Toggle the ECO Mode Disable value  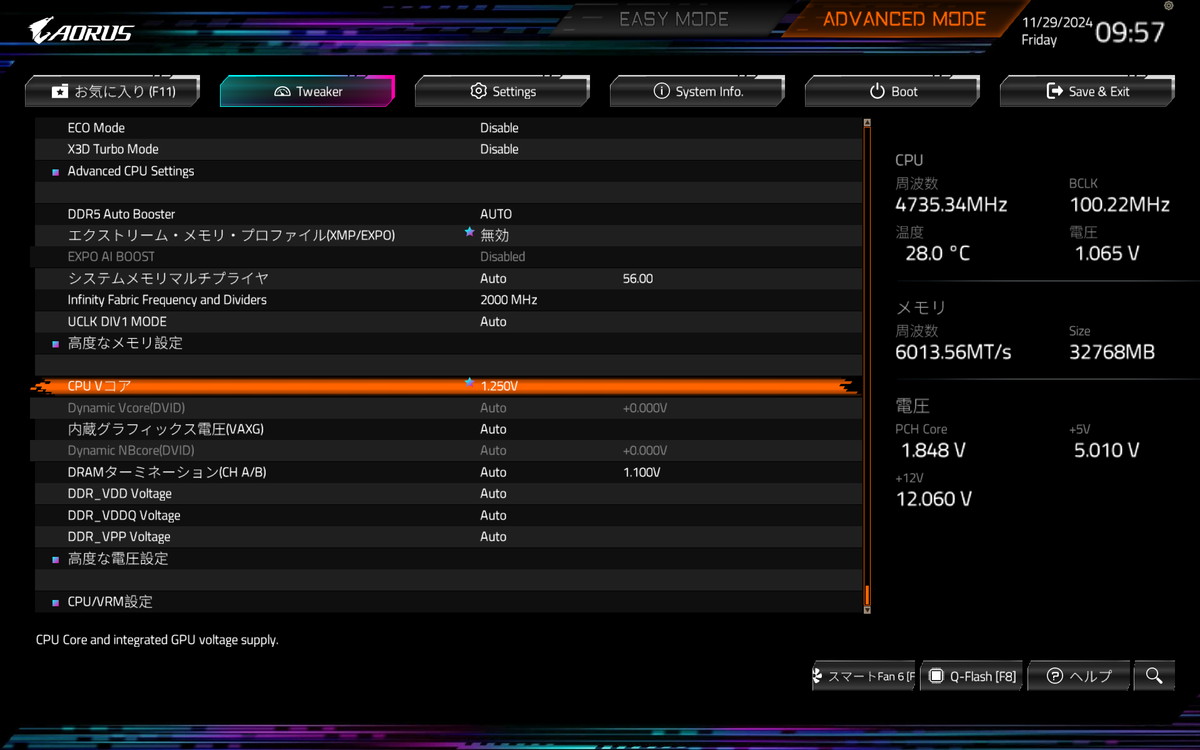click(499, 128)
